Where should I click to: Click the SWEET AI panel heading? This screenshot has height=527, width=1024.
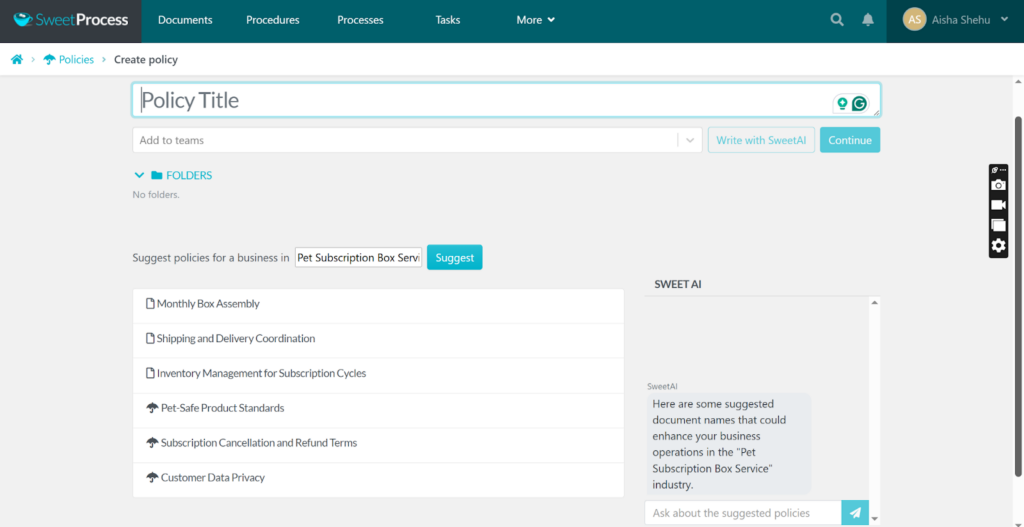tap(678, 285)
